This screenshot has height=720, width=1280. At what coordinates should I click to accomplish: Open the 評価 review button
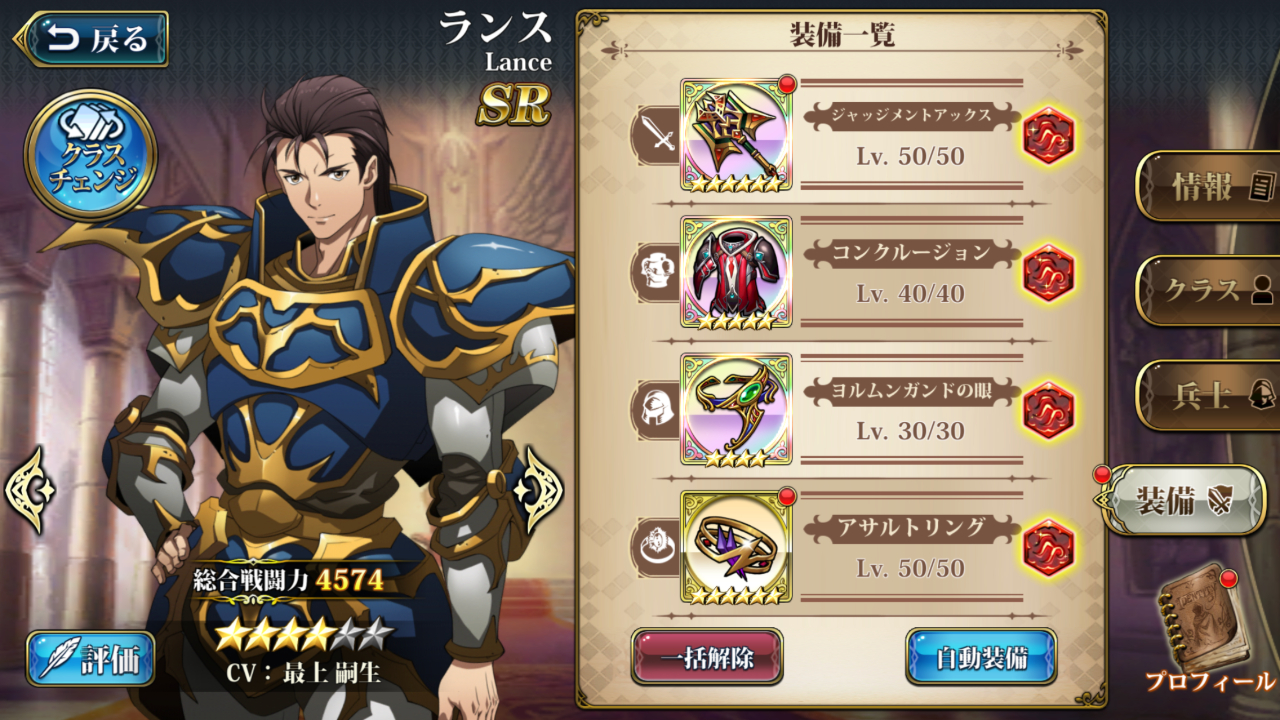pyautogui.click(x=91, y=659)
